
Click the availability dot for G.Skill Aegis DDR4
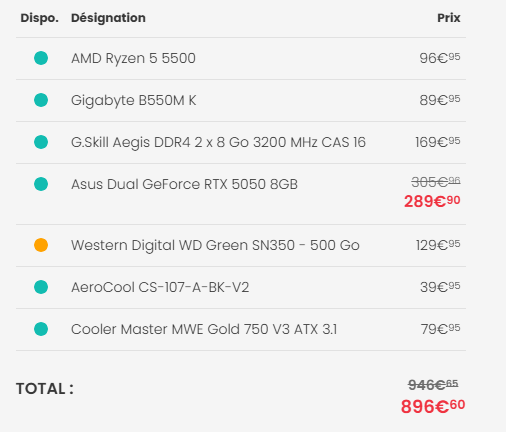41,142
